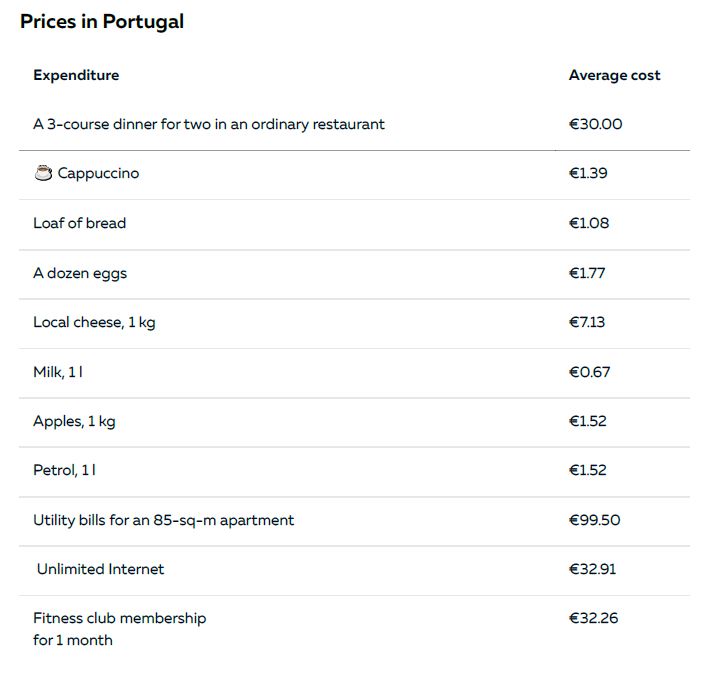Click the €0.67 milk price
This screenshot has height=679, width=708.
point(589,372)
